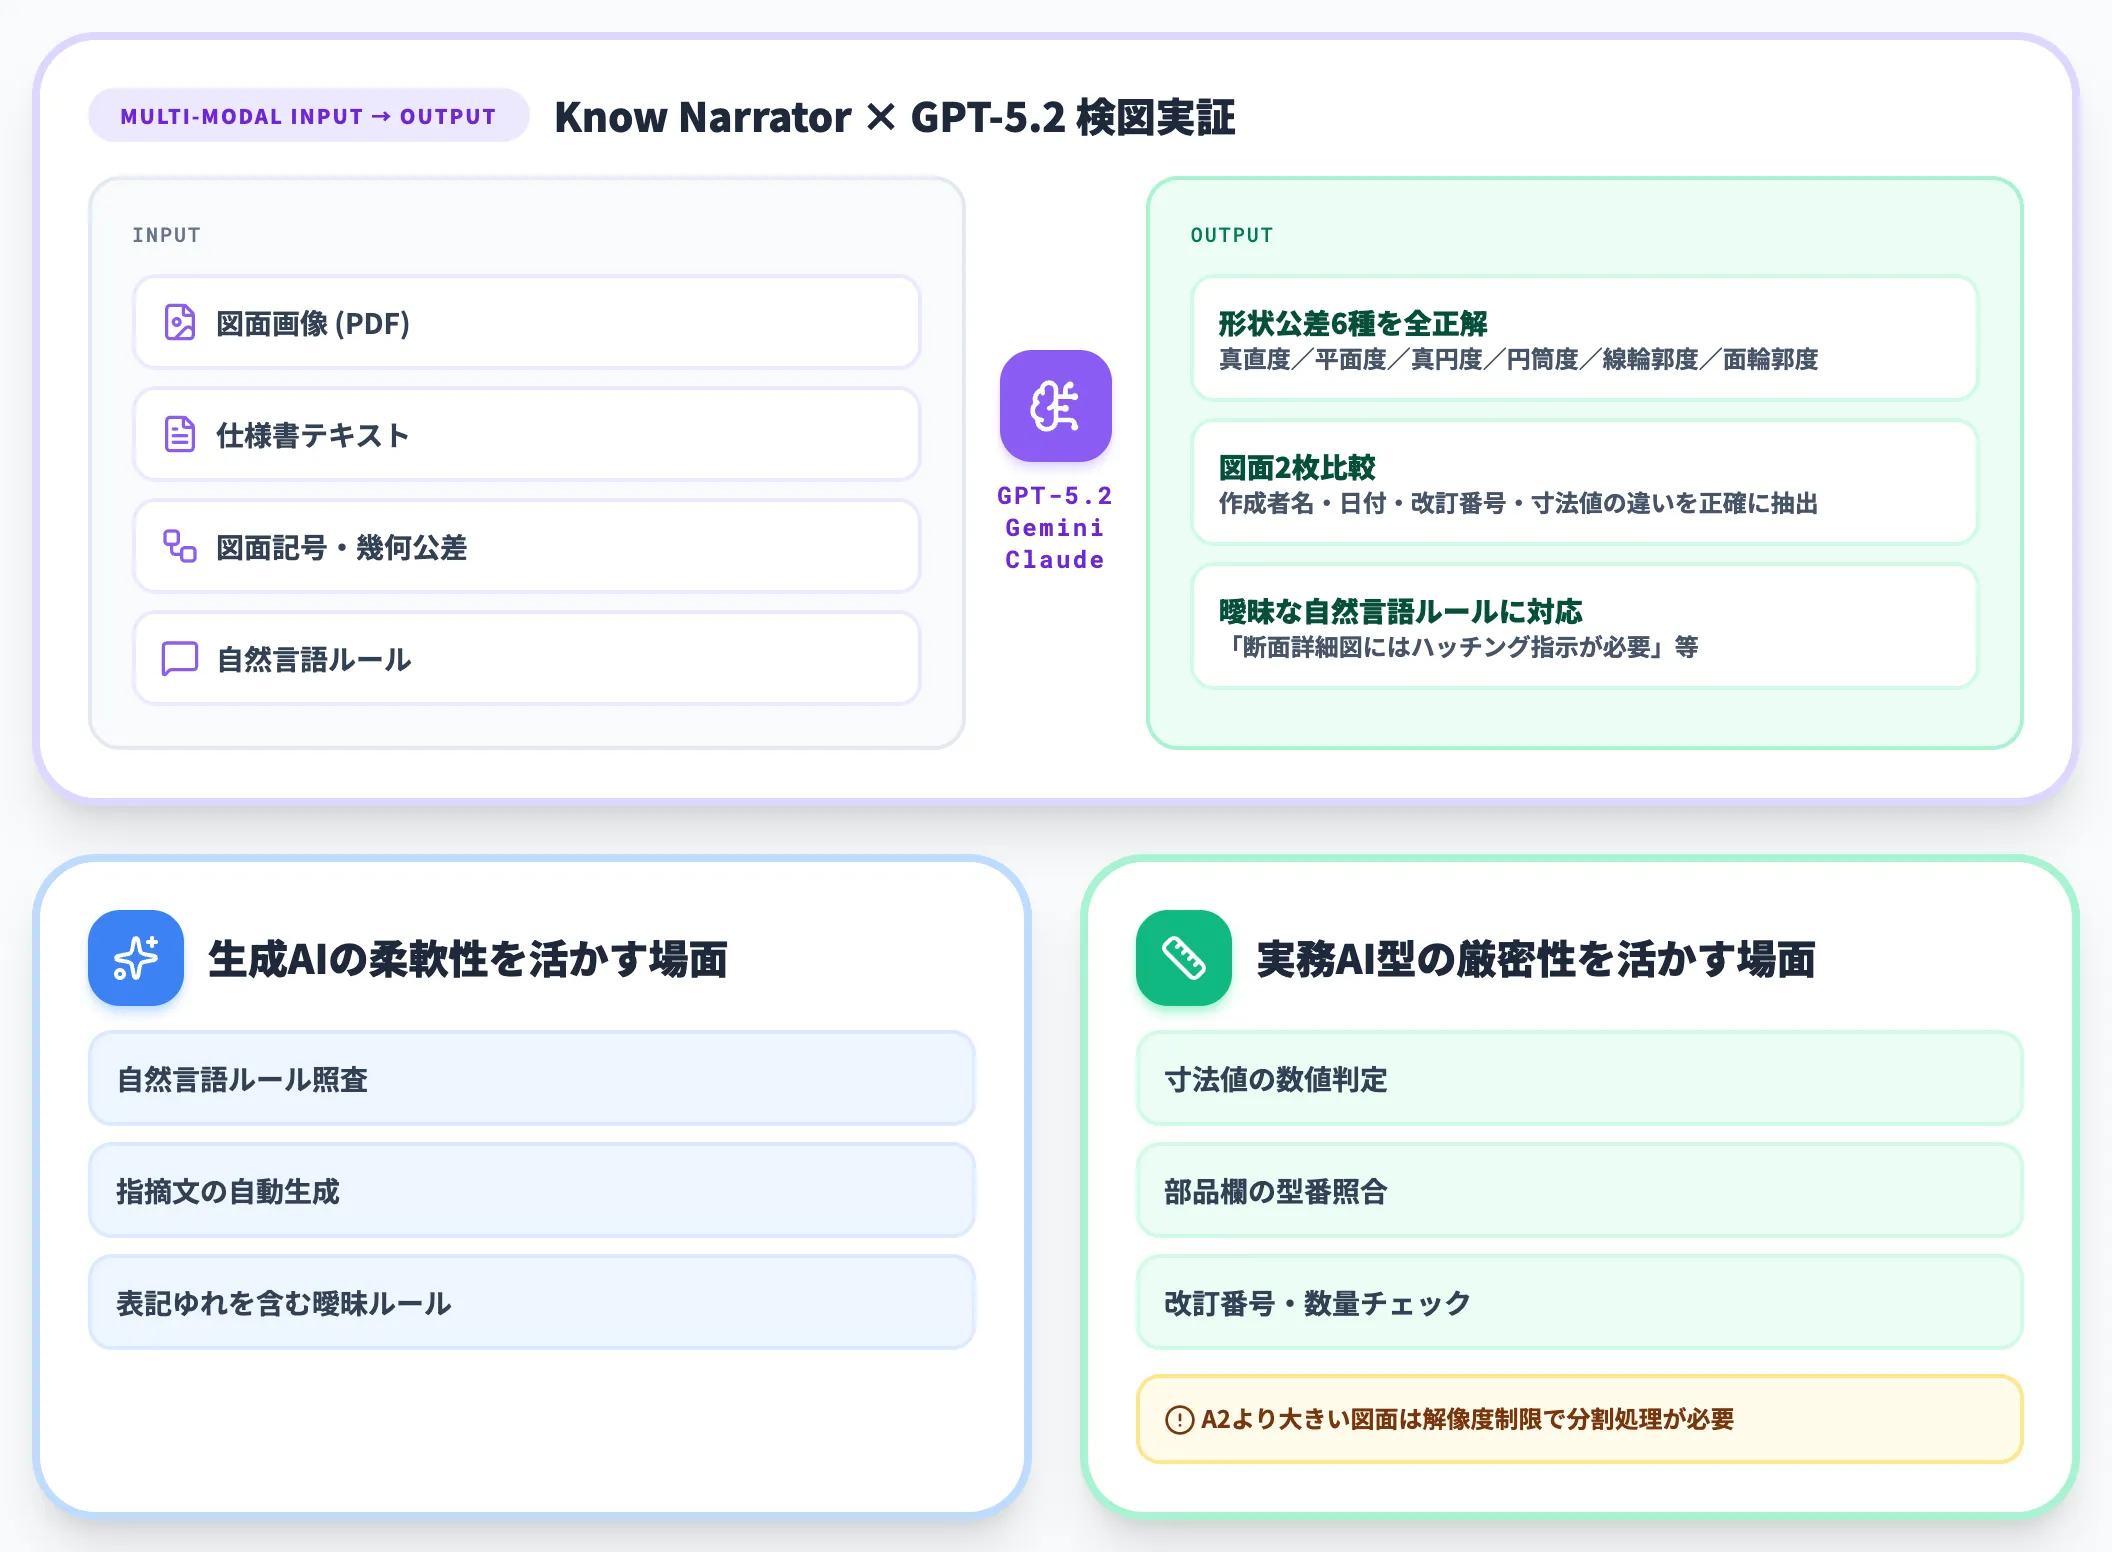Choose the 自然言語ルール input card

[527, 659]
